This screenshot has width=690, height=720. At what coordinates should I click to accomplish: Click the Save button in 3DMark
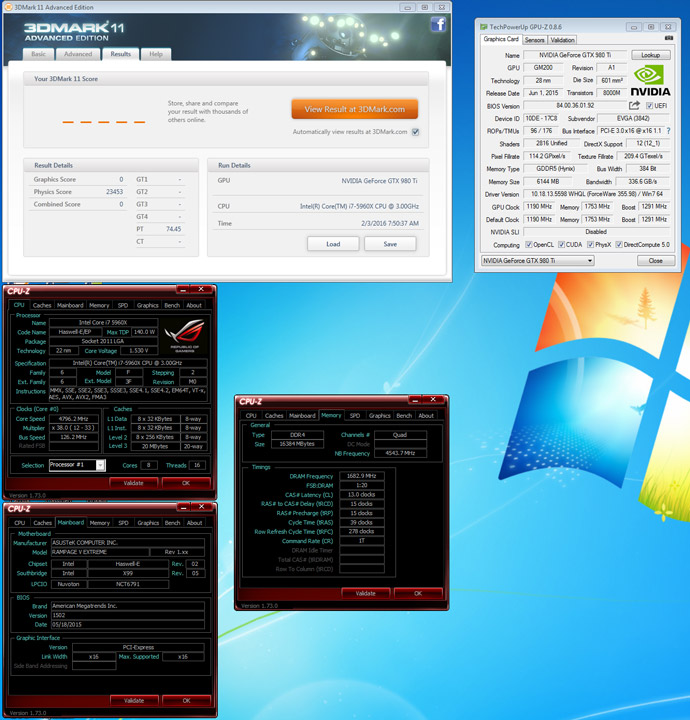[x=390, y=244]
